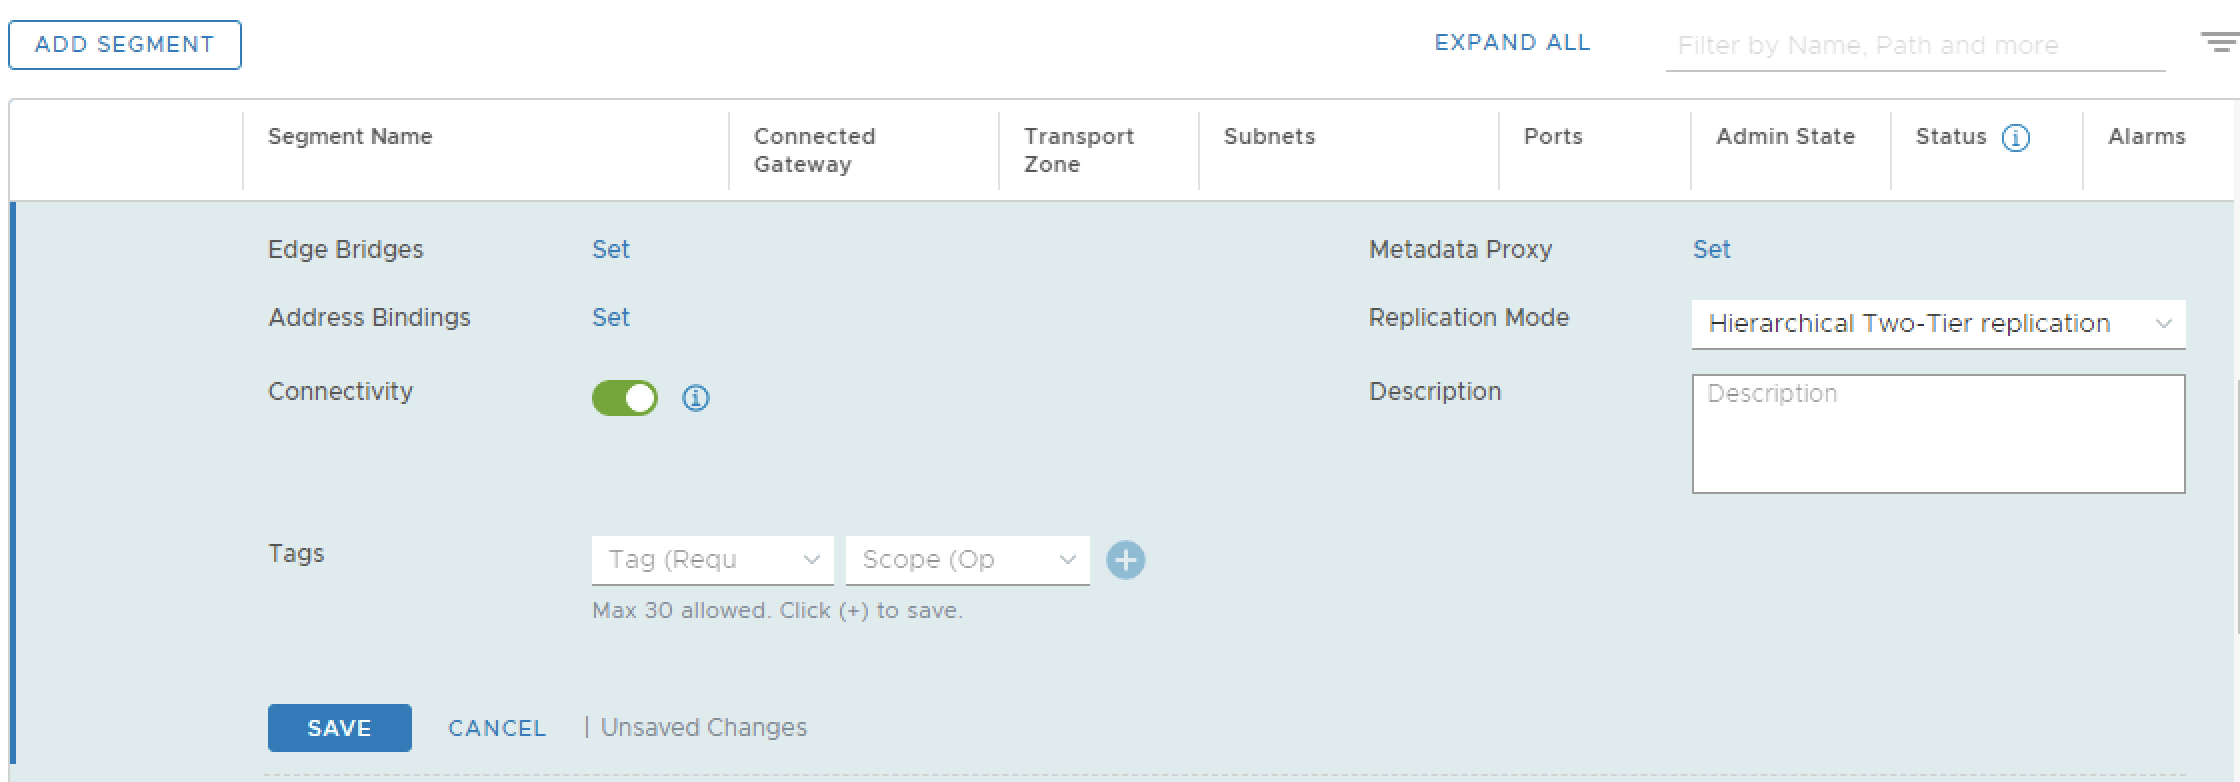Click the Save button

[x=339, y=728]
